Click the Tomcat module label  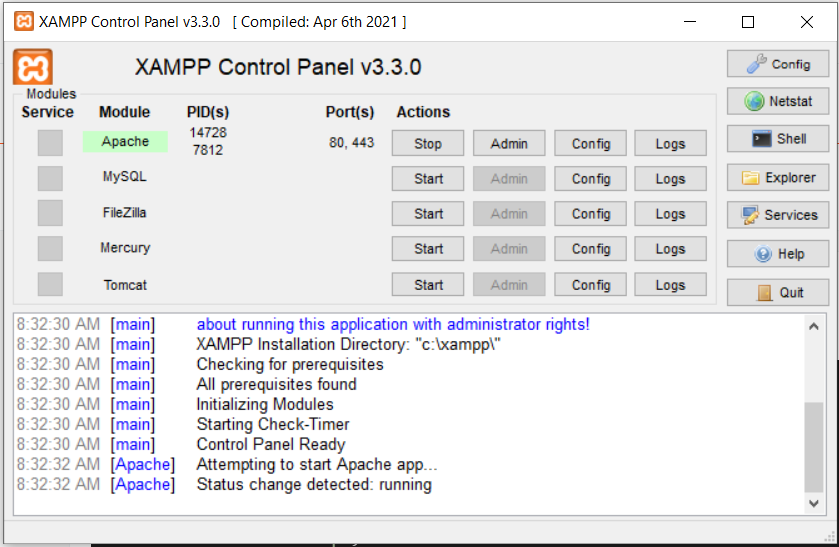point(125,285)
